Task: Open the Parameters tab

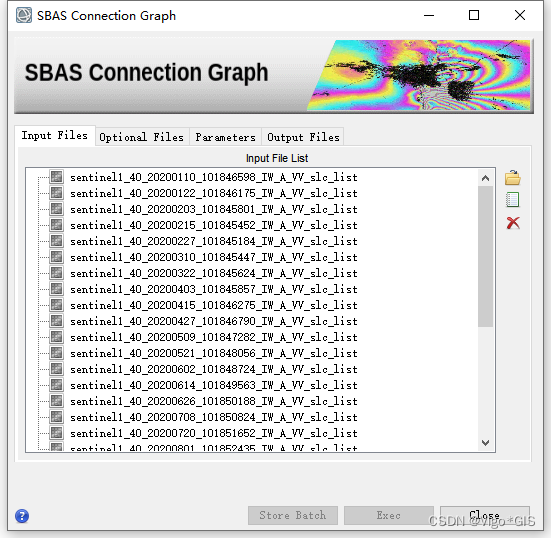Action: (225, 137)
